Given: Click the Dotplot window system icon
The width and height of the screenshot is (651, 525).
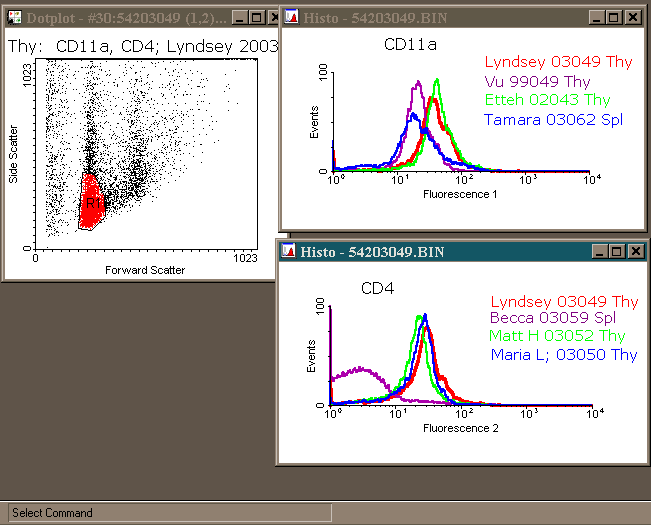Looking at the screenshot, I should (x=14, y=18).
